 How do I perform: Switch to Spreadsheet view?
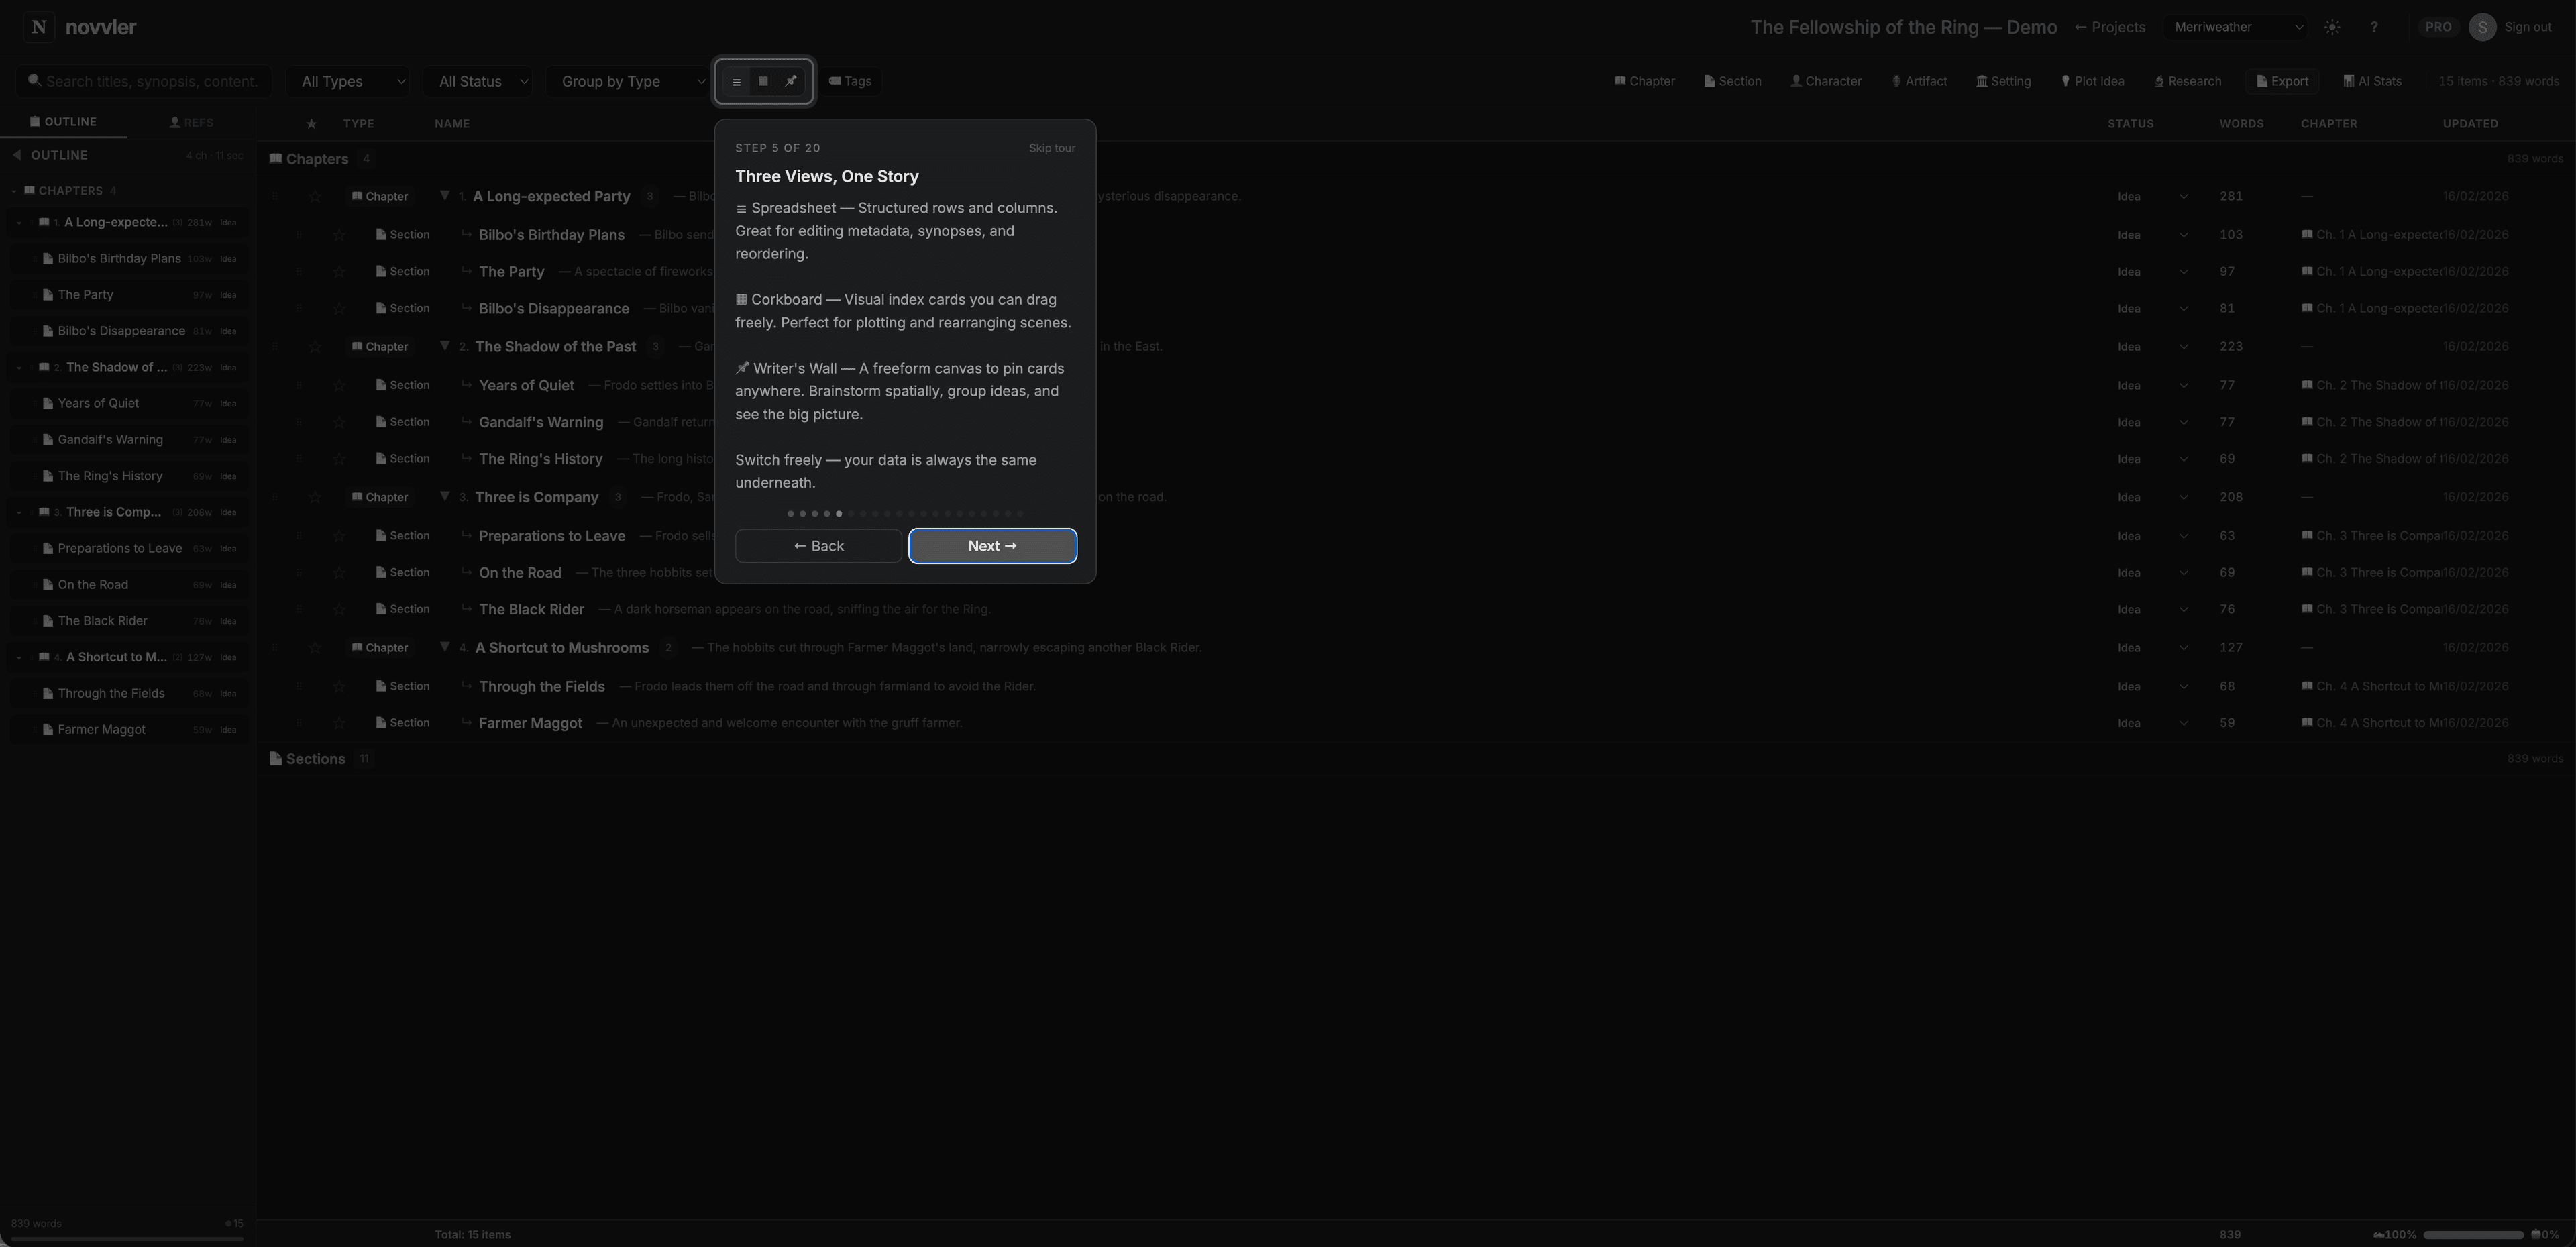click(736, 81)
